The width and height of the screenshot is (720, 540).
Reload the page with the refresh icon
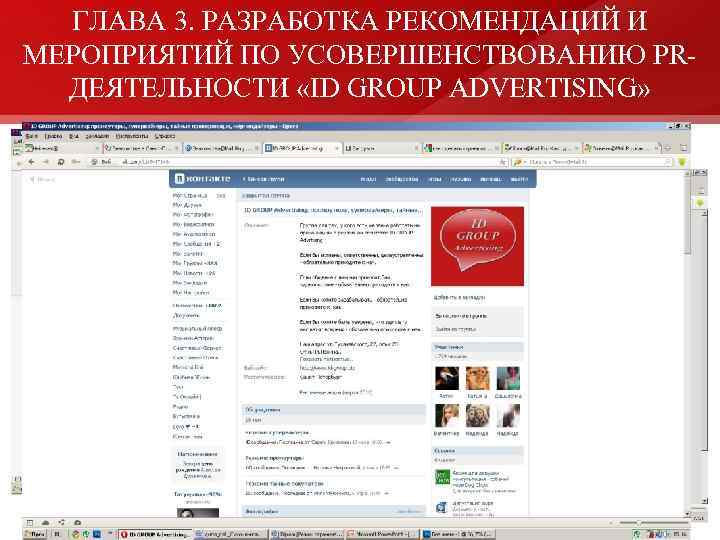coord(61,162)
